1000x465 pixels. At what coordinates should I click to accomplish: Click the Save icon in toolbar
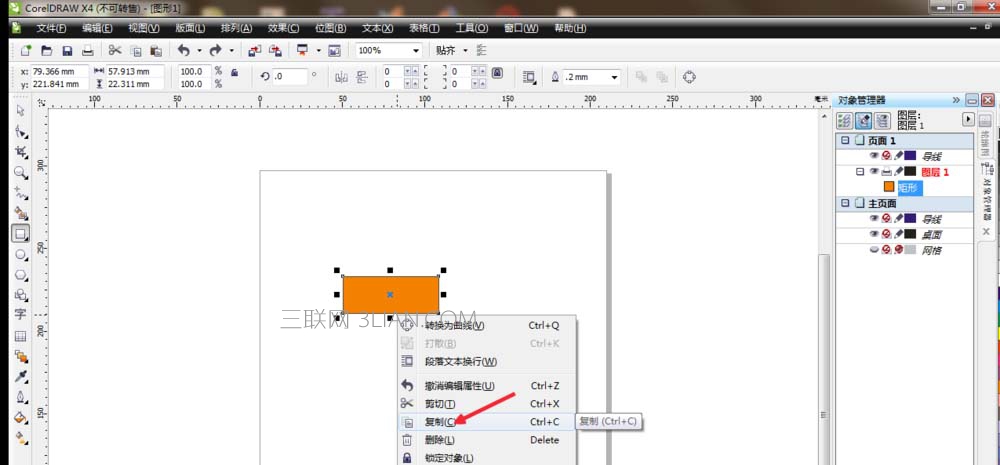pyautogui.click(x=67, y=50)
